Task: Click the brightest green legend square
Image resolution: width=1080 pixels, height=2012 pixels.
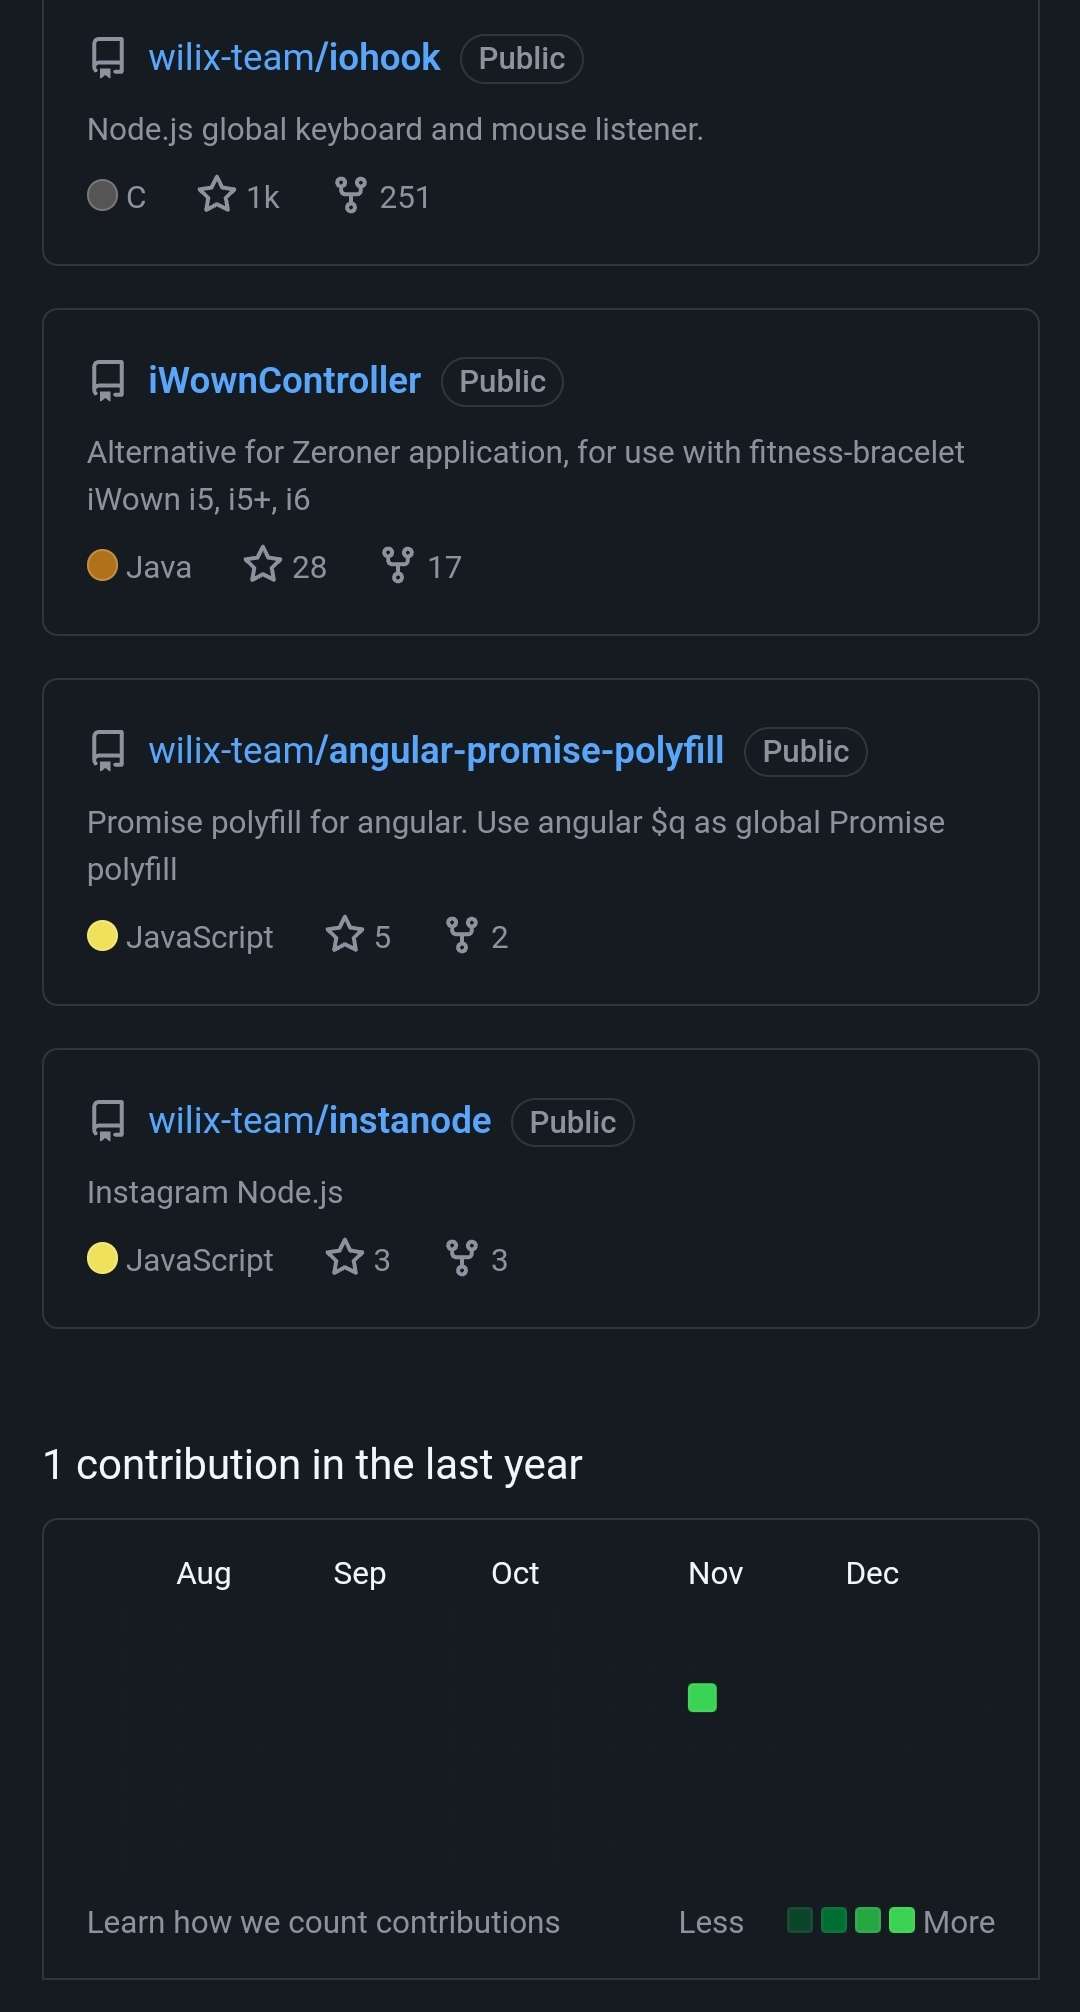Action: click(x=902, y=1920)
